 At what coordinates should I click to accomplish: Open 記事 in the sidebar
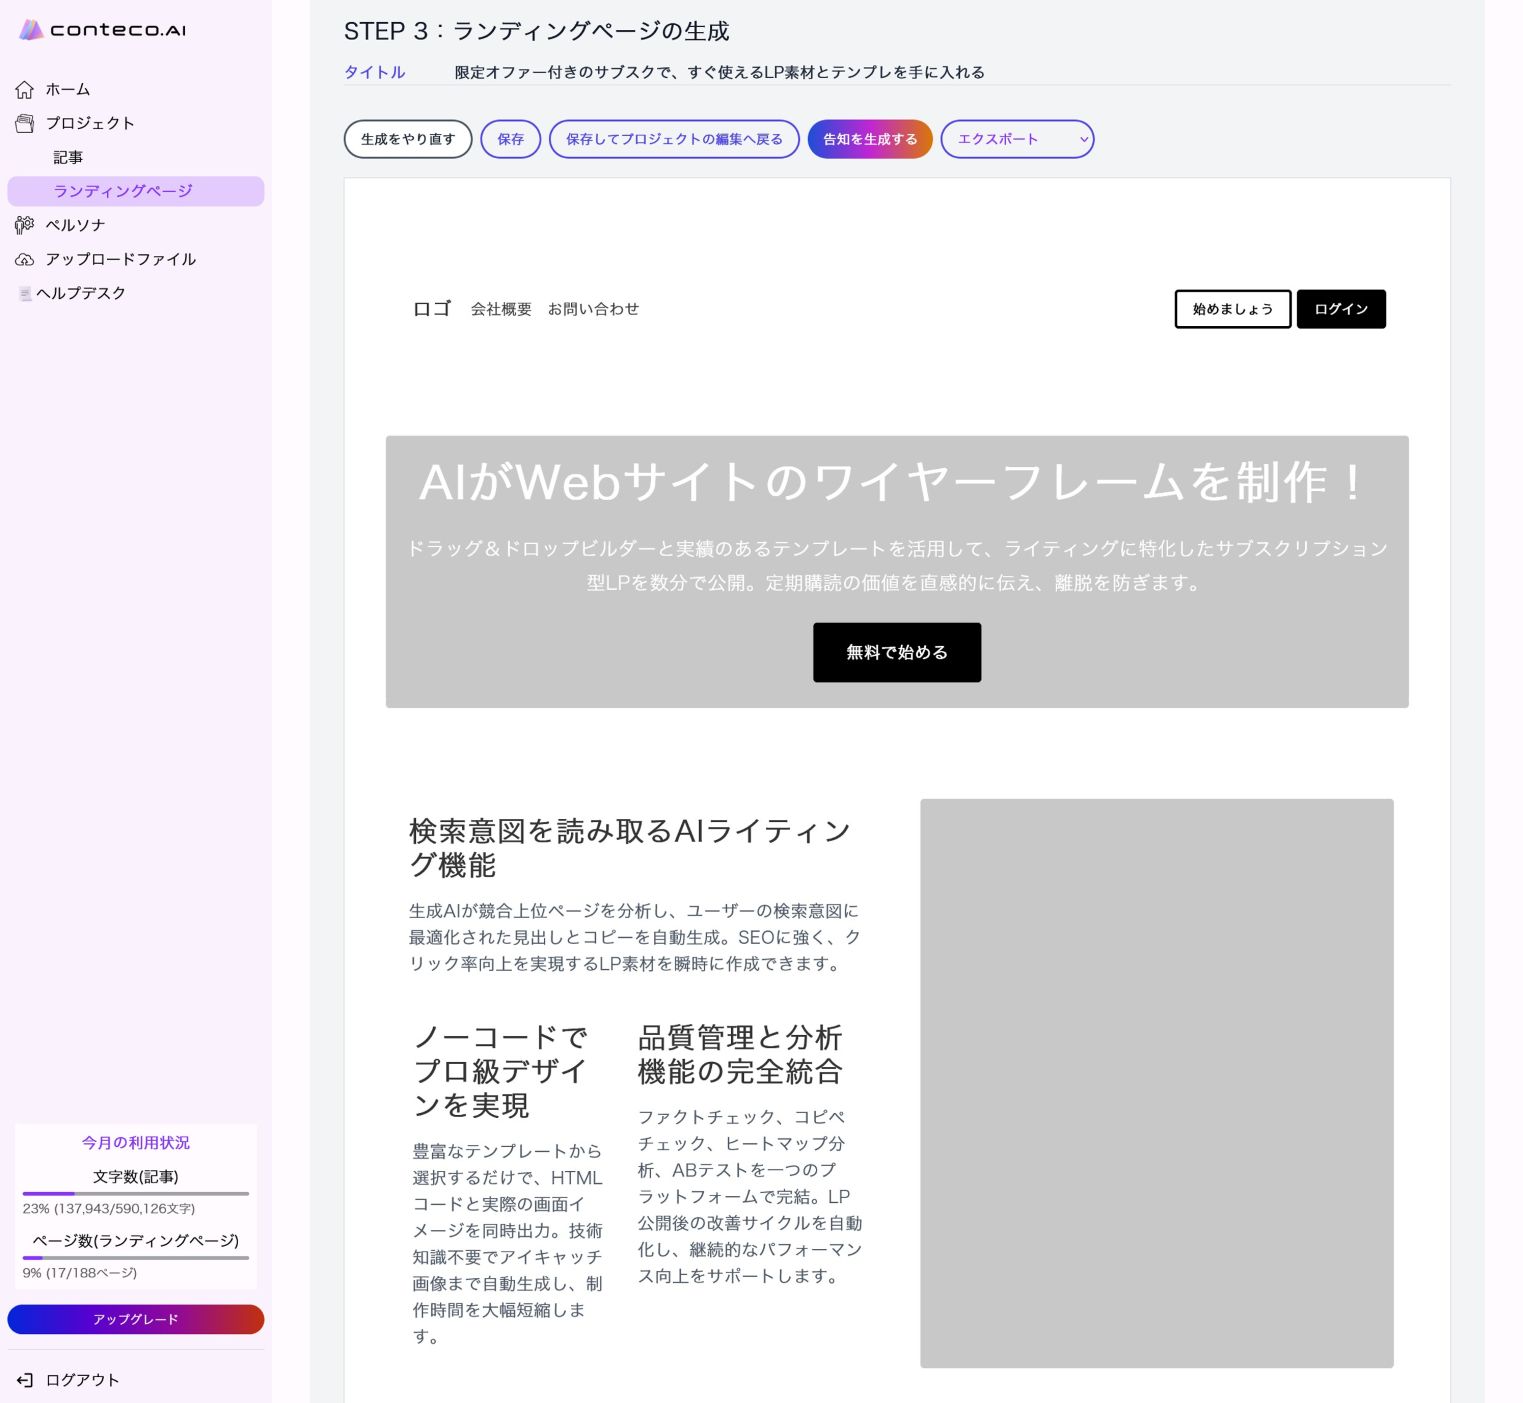(68, 158)
